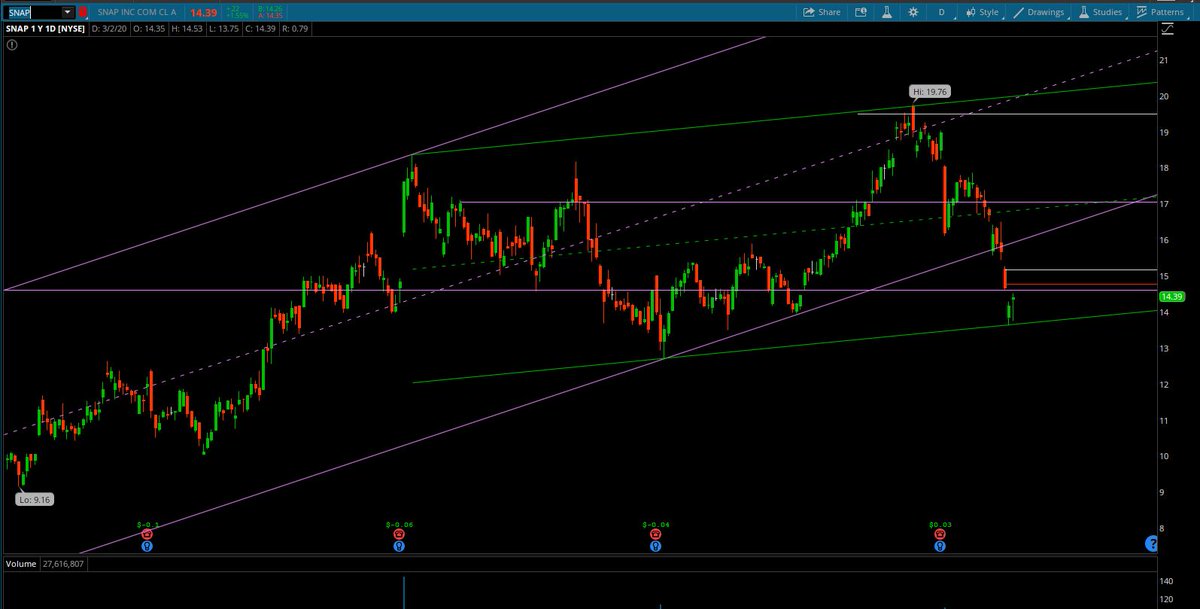
Task: Click the conference call icon under $-0.1
Action: (148, 535)
